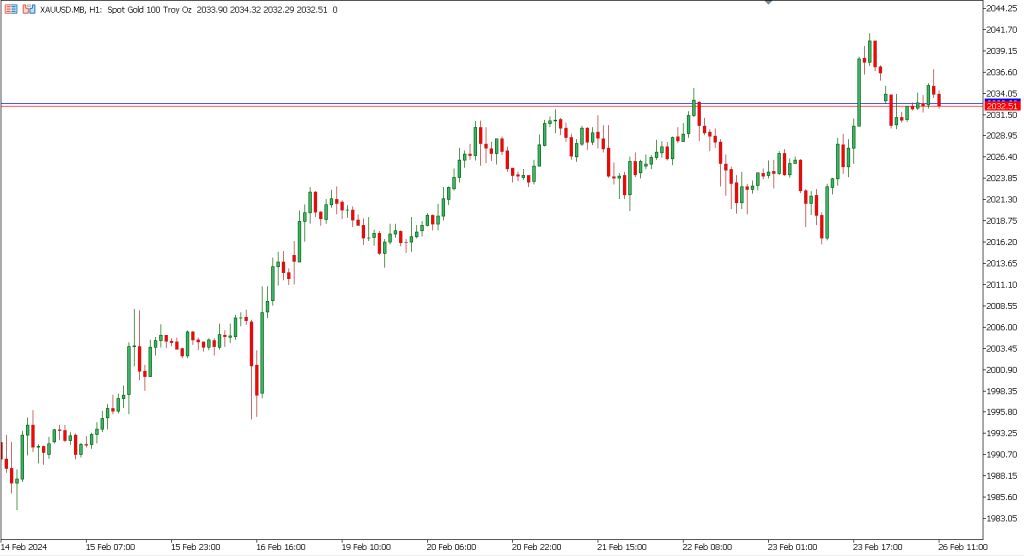Click the 1995.80 price scale label
Image resolution: width=1024 pixels, height=556 pixels.
point(1002,412)
